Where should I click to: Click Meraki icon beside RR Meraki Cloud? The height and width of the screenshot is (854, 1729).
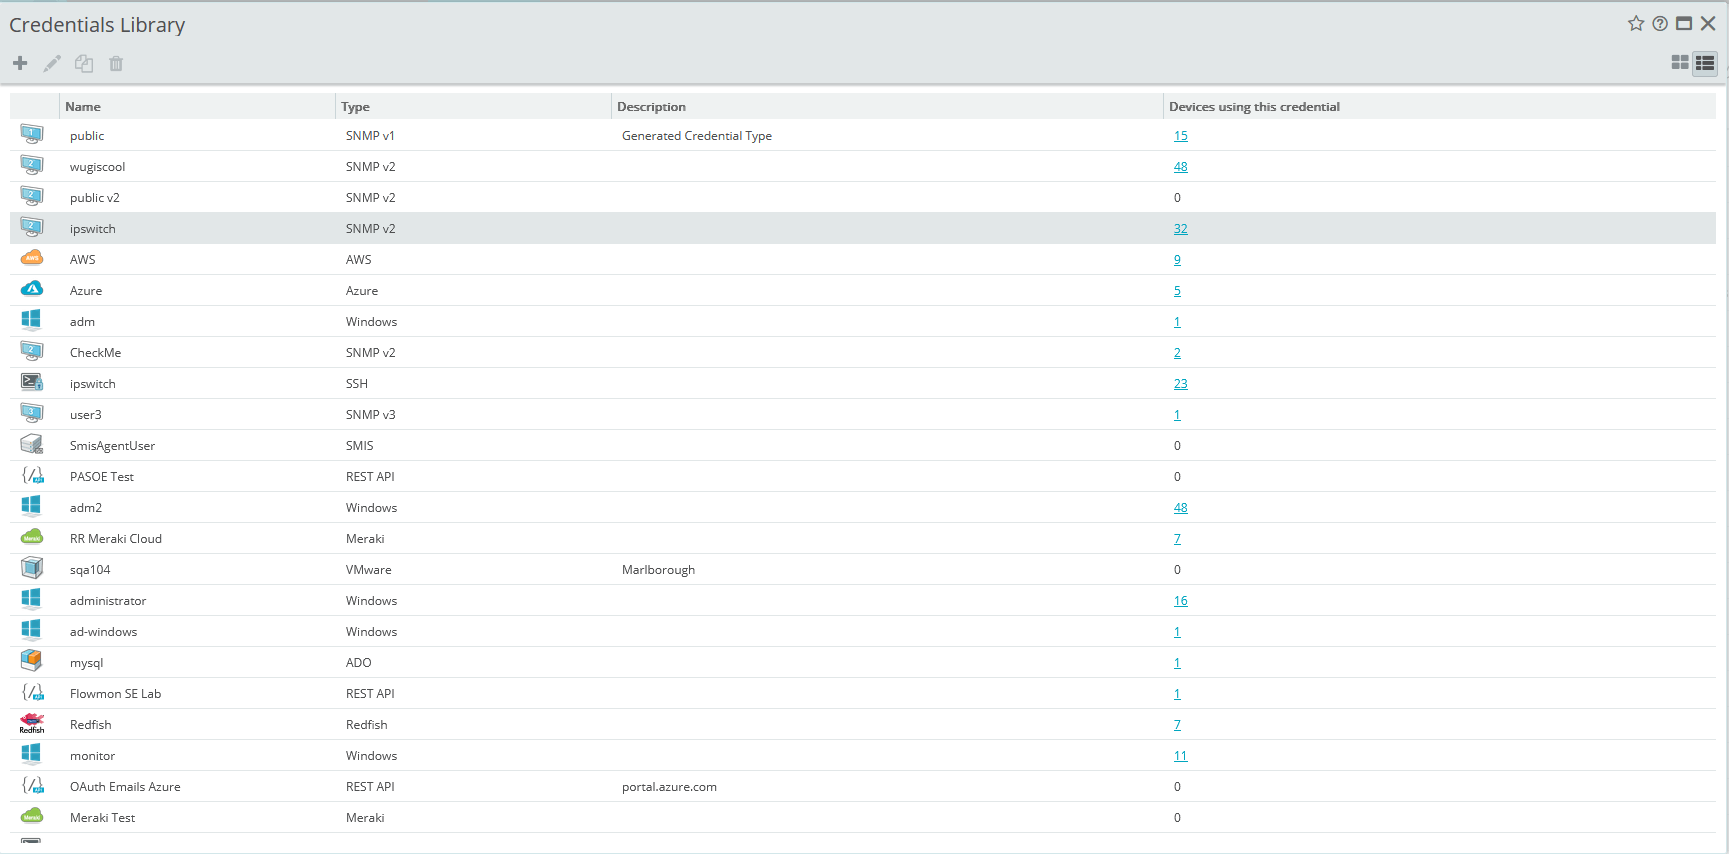click(32, 537)
